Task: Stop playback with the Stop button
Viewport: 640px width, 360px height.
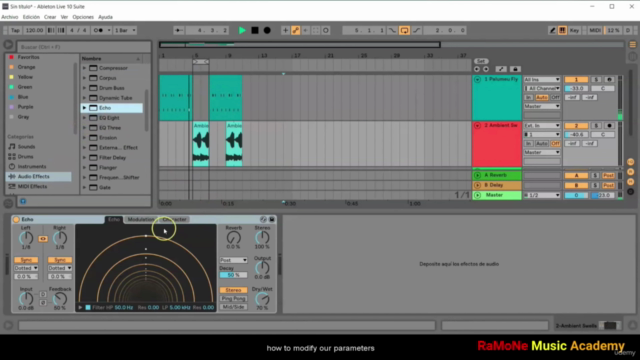Action: pos(255,30)
